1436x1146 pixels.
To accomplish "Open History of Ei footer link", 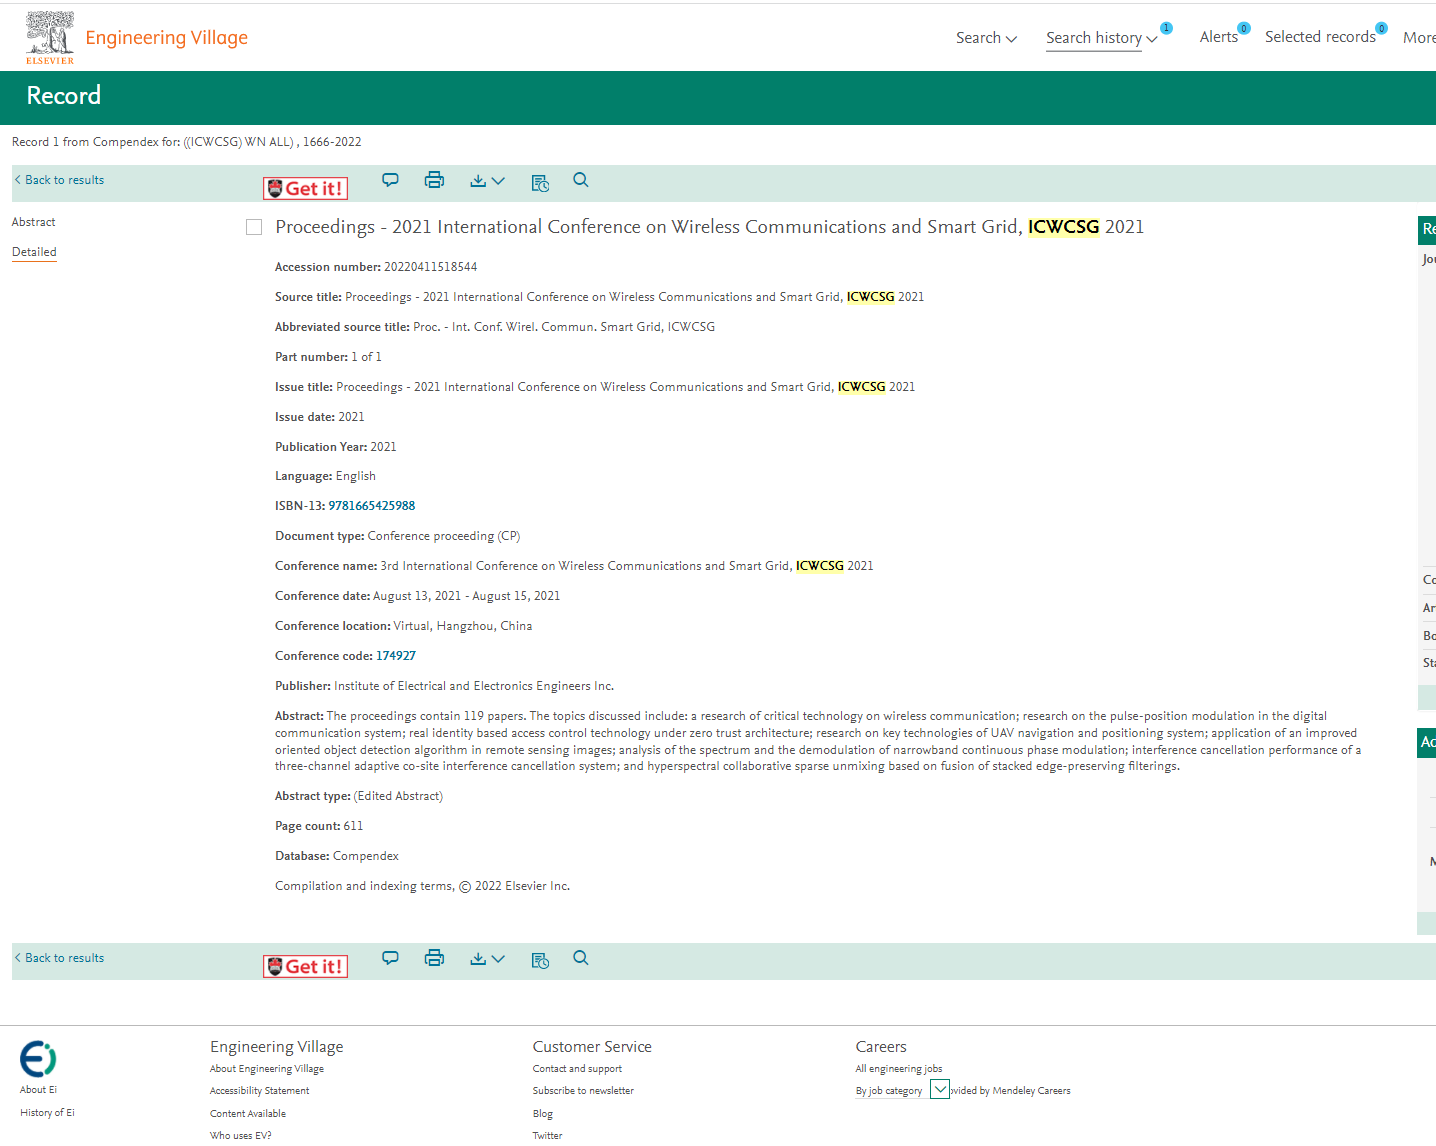I will [x=47, y=1113].
